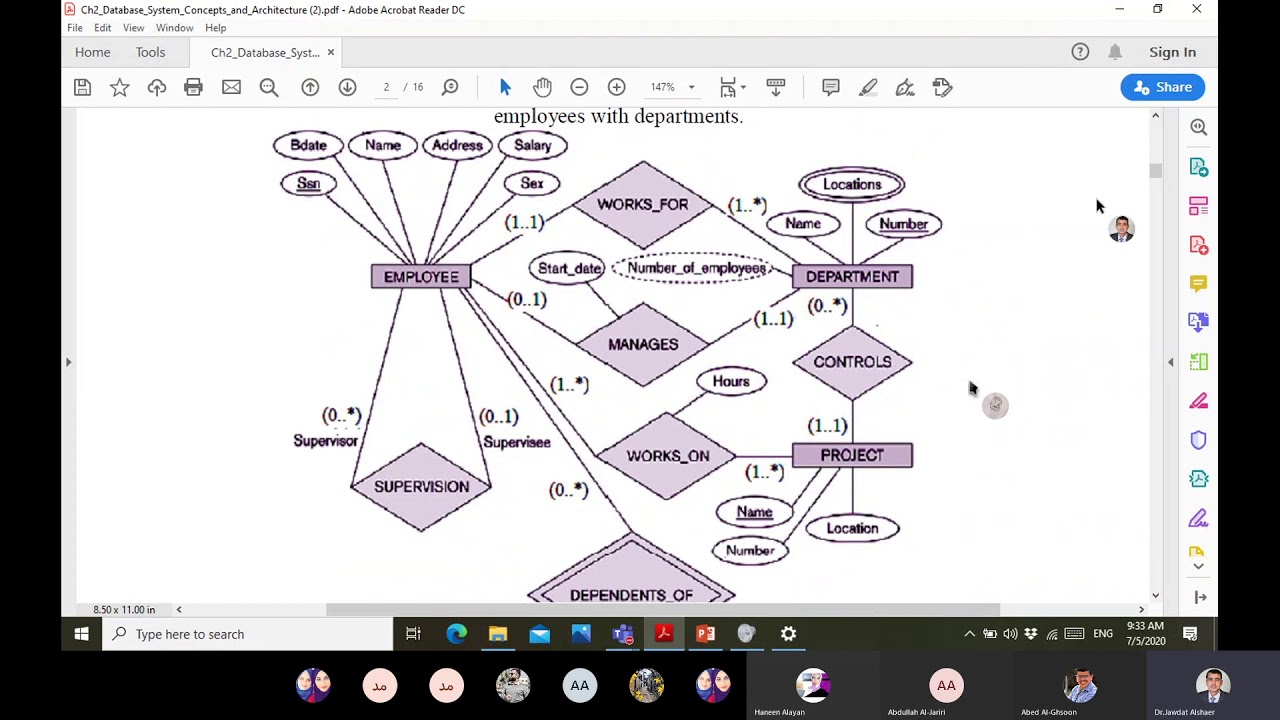Zoom out minus button
1280x720 pixels.
[x=579, y=88]
